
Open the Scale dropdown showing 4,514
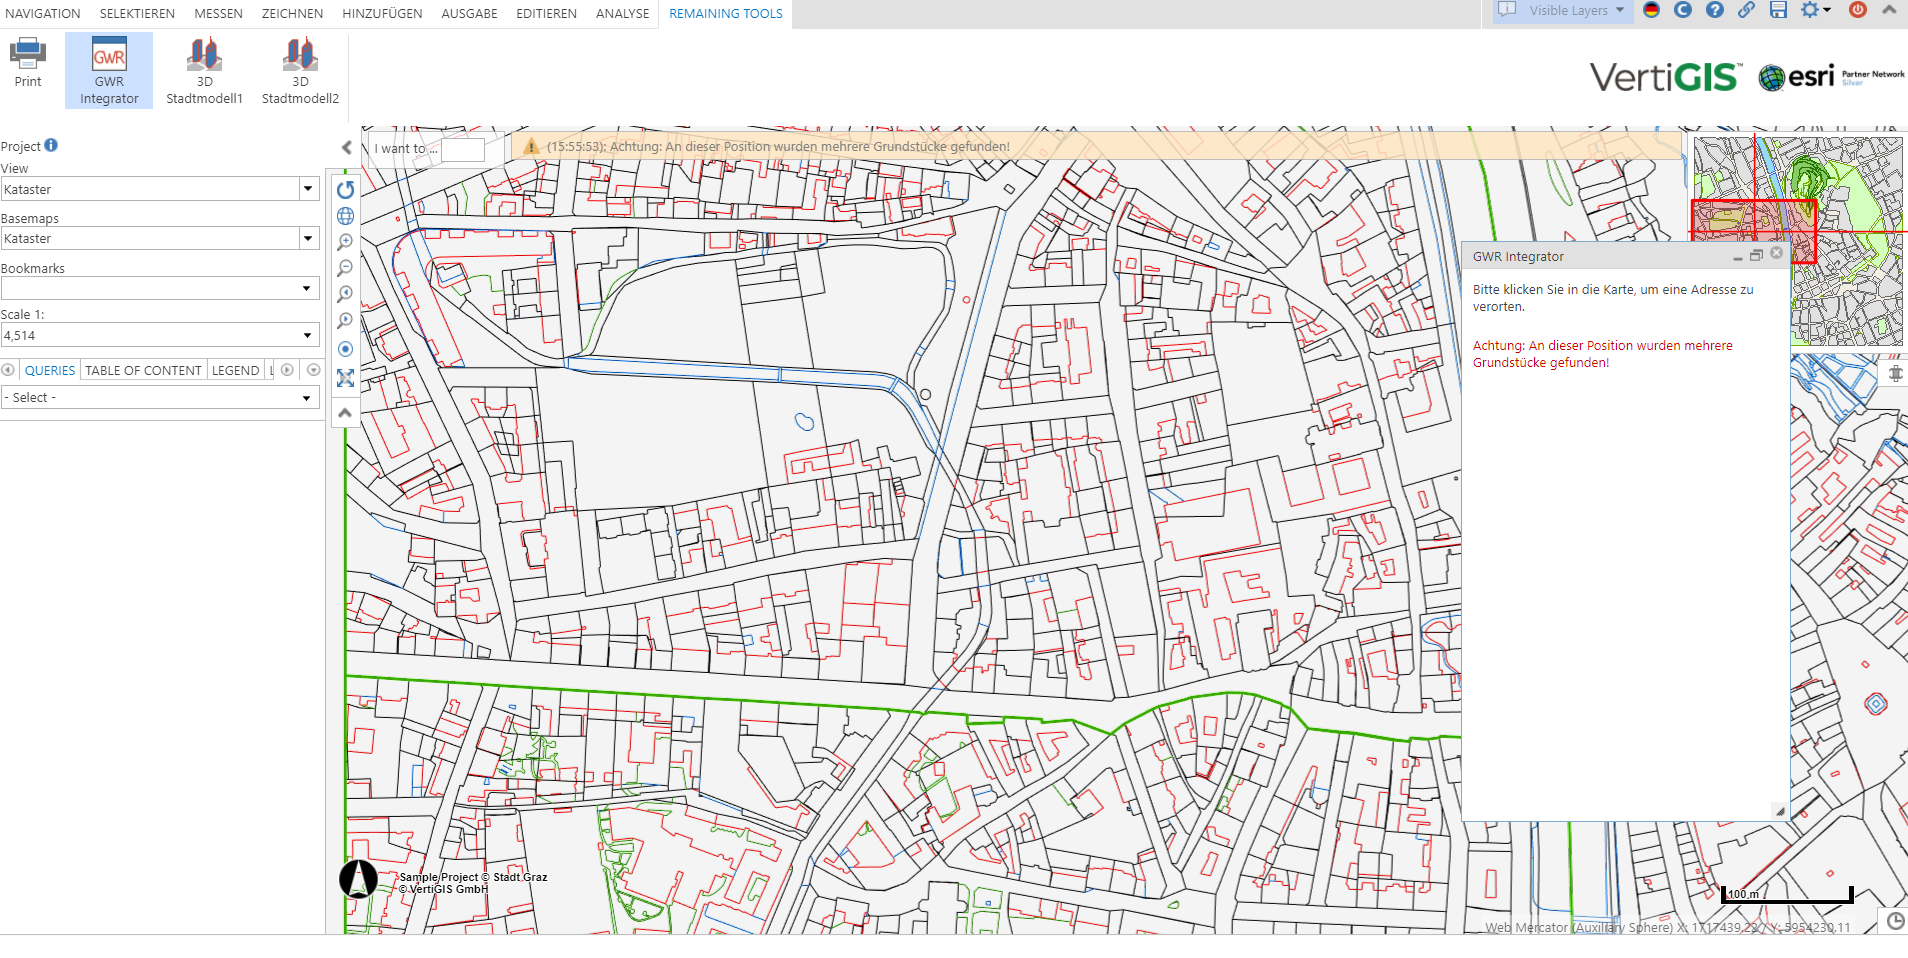tap(308, 335)
